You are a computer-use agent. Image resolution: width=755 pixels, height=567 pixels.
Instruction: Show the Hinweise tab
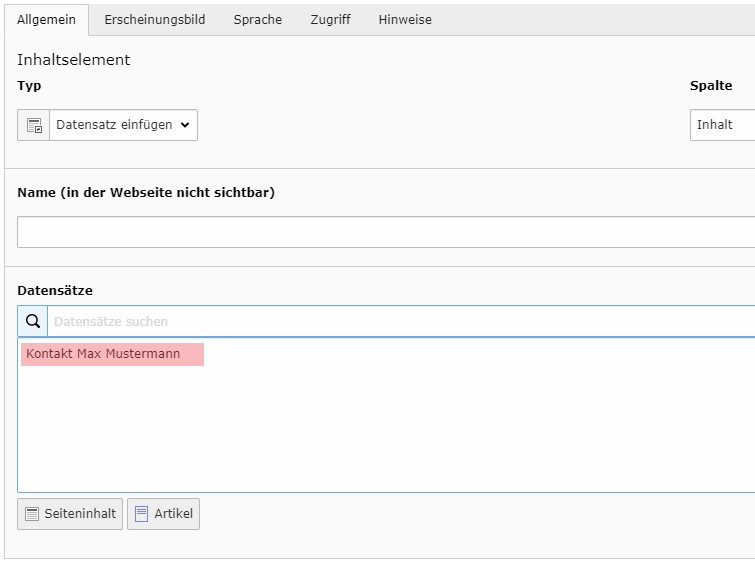[x=405, y=20]
